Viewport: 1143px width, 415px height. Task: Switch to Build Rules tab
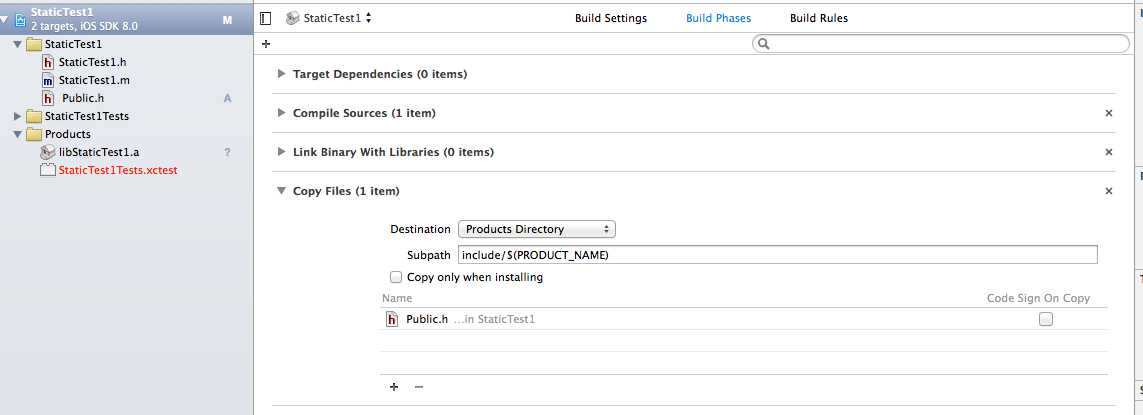tap(819, 18)
